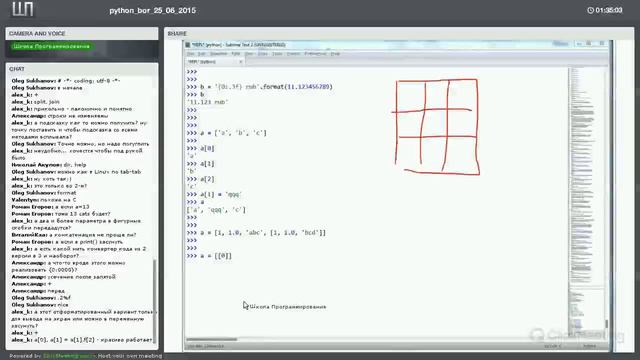Click the editor horizontal scrollbar
Image resolution: width=640 pixels, height=360 pixels.
coord(211,339)
